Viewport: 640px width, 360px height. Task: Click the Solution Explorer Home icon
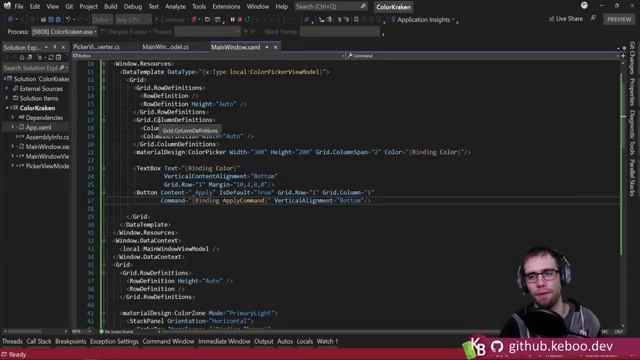click(x=22, y=58)
